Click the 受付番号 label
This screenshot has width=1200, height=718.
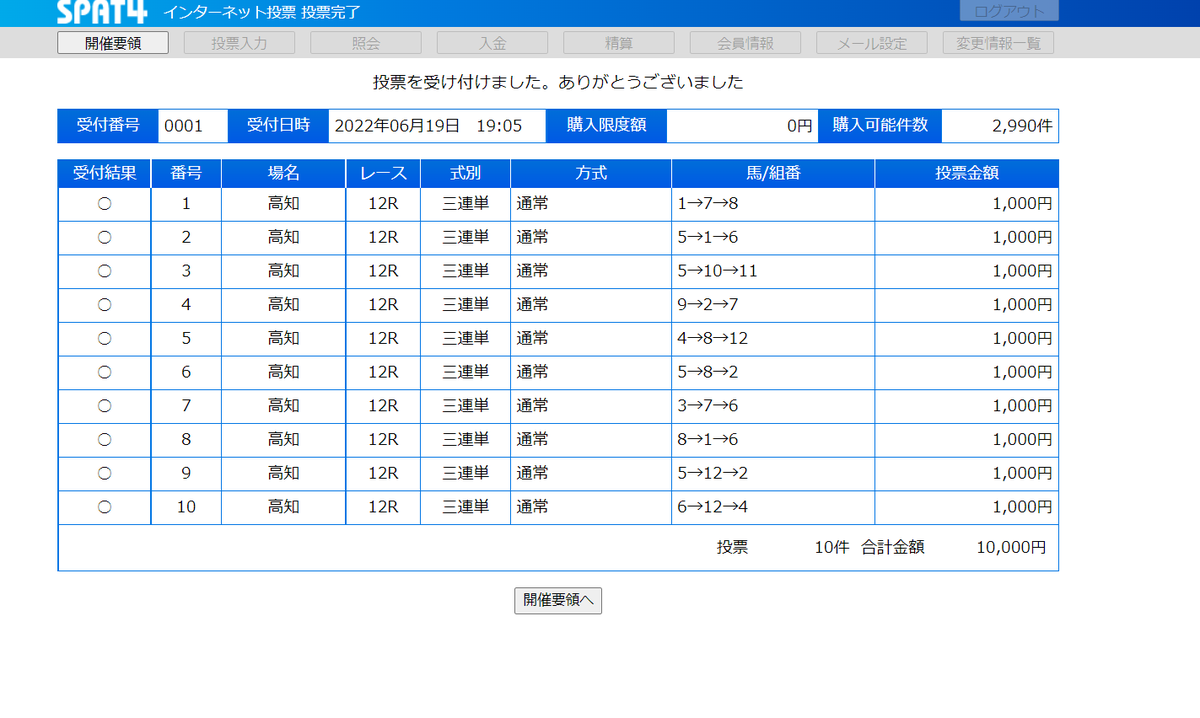(x=108, y=126)
